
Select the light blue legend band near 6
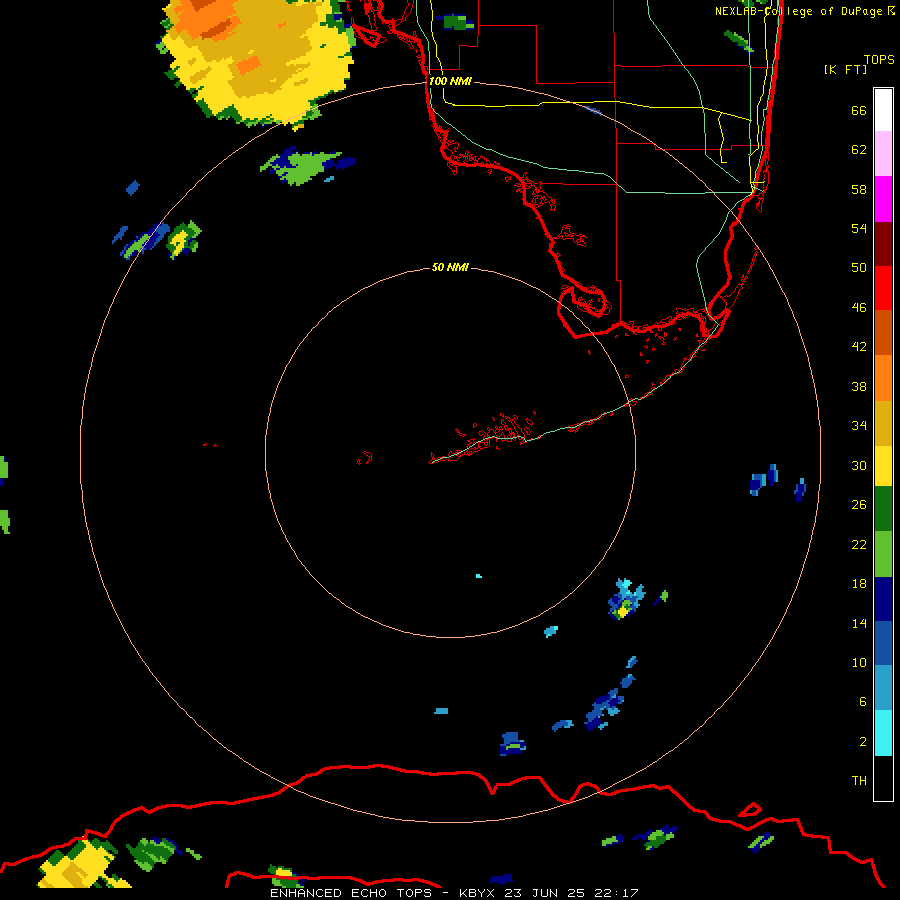883,688
